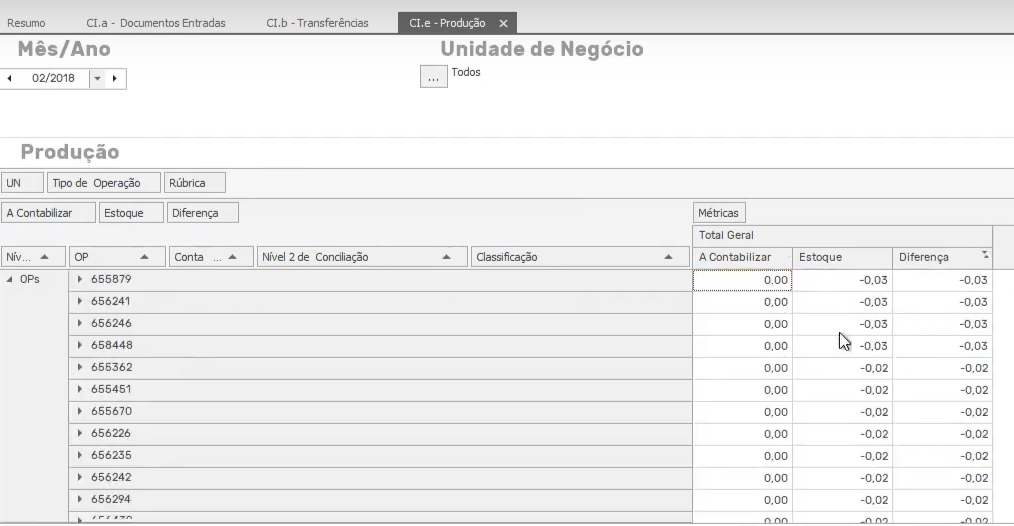Click the A Contabilizar data field button

[x=49, y=213]
